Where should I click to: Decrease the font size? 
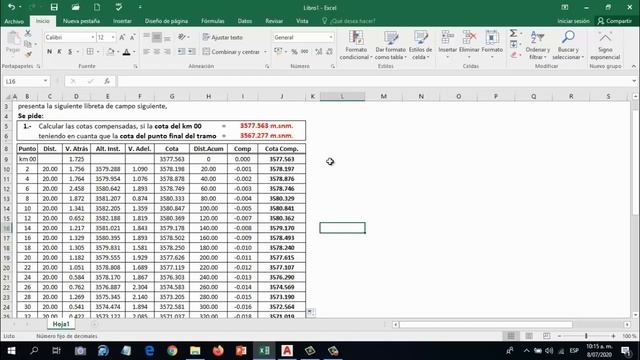tap(132, 37)
